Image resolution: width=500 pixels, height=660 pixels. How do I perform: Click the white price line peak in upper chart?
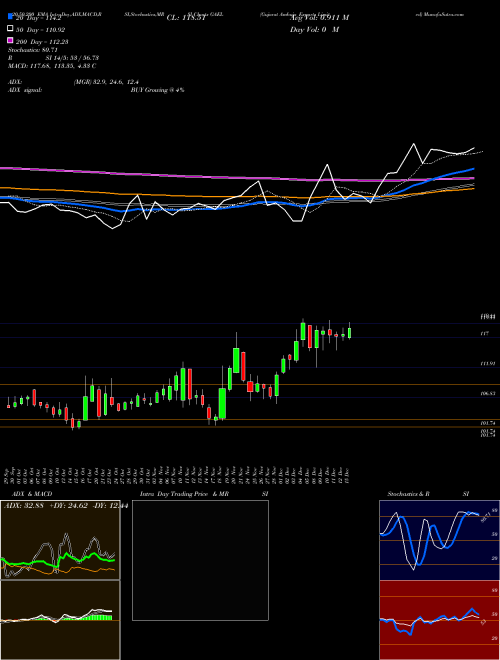[x=414, y=144]
